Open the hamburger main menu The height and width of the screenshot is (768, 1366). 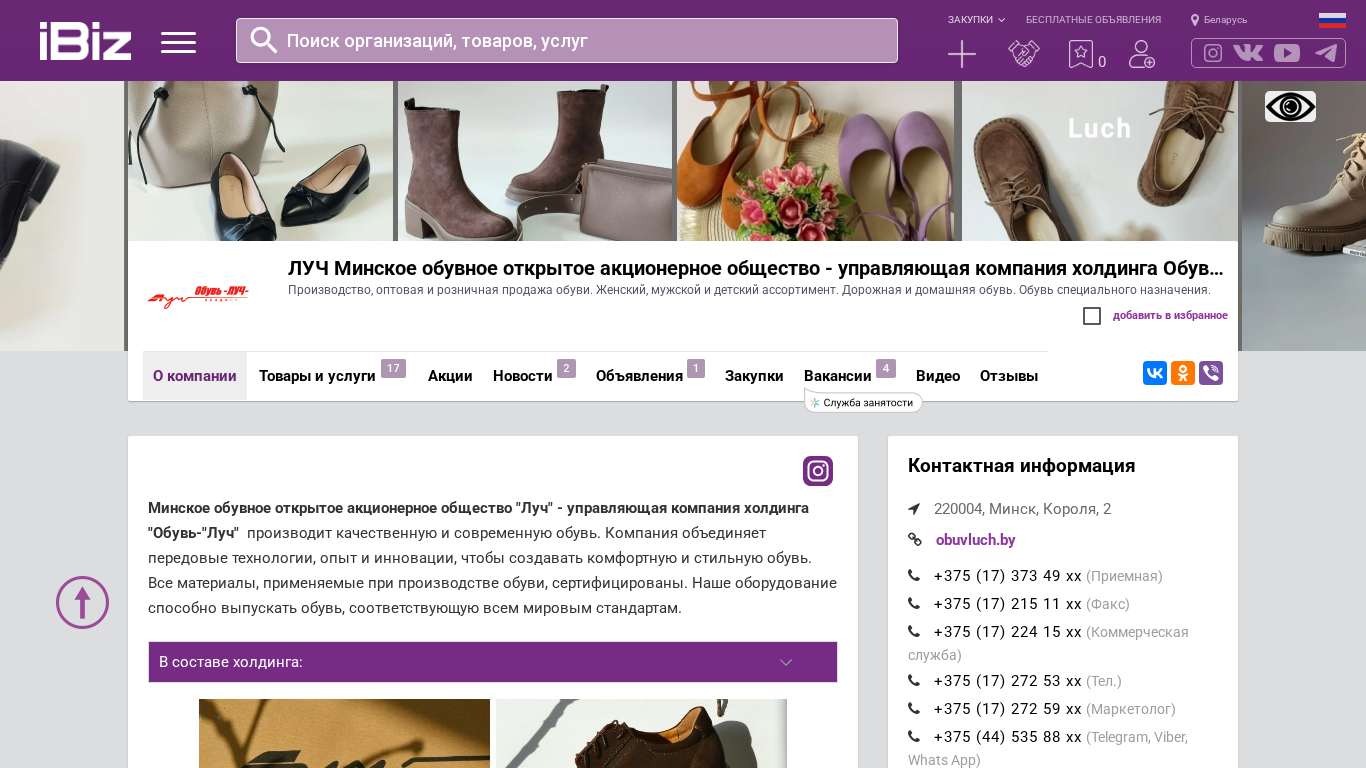(x=178, y=42)
